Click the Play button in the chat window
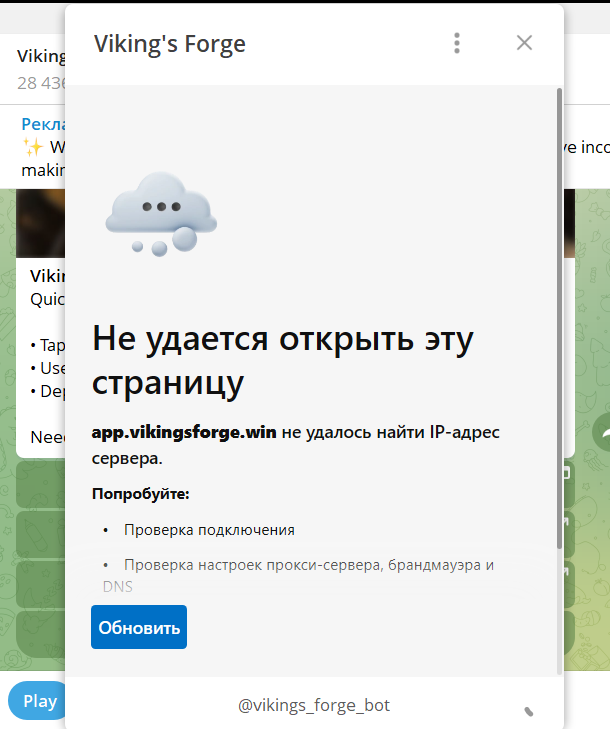The width and height of the screenshot is (610, 729). pos(37,701)
